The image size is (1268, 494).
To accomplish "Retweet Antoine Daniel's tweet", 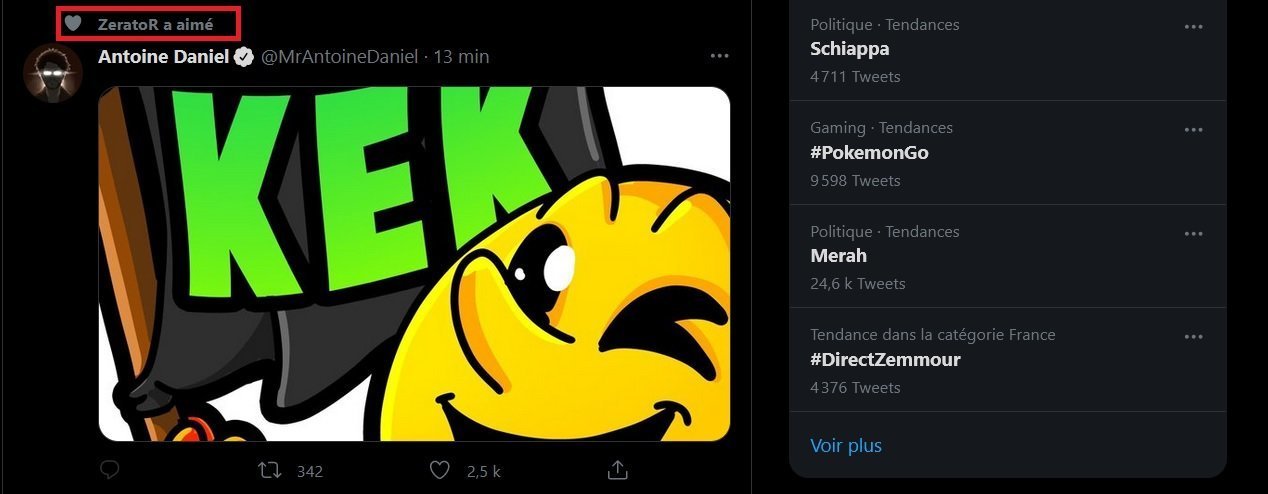I will 267,470.
